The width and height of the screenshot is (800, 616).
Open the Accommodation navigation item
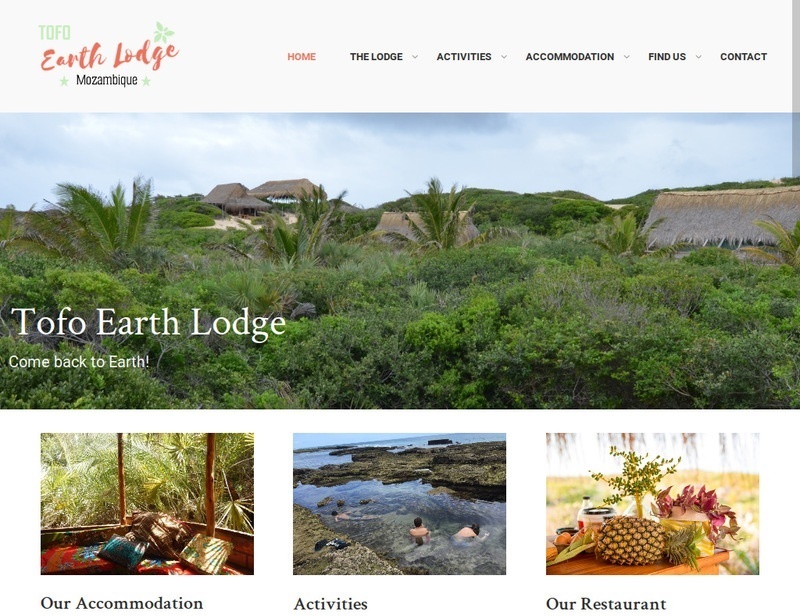(x=570, y=57)
